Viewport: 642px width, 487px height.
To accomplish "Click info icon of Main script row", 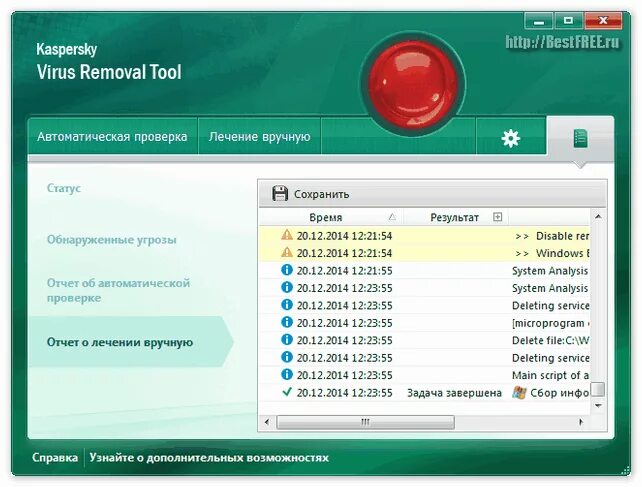I will (x=287, y=374).
